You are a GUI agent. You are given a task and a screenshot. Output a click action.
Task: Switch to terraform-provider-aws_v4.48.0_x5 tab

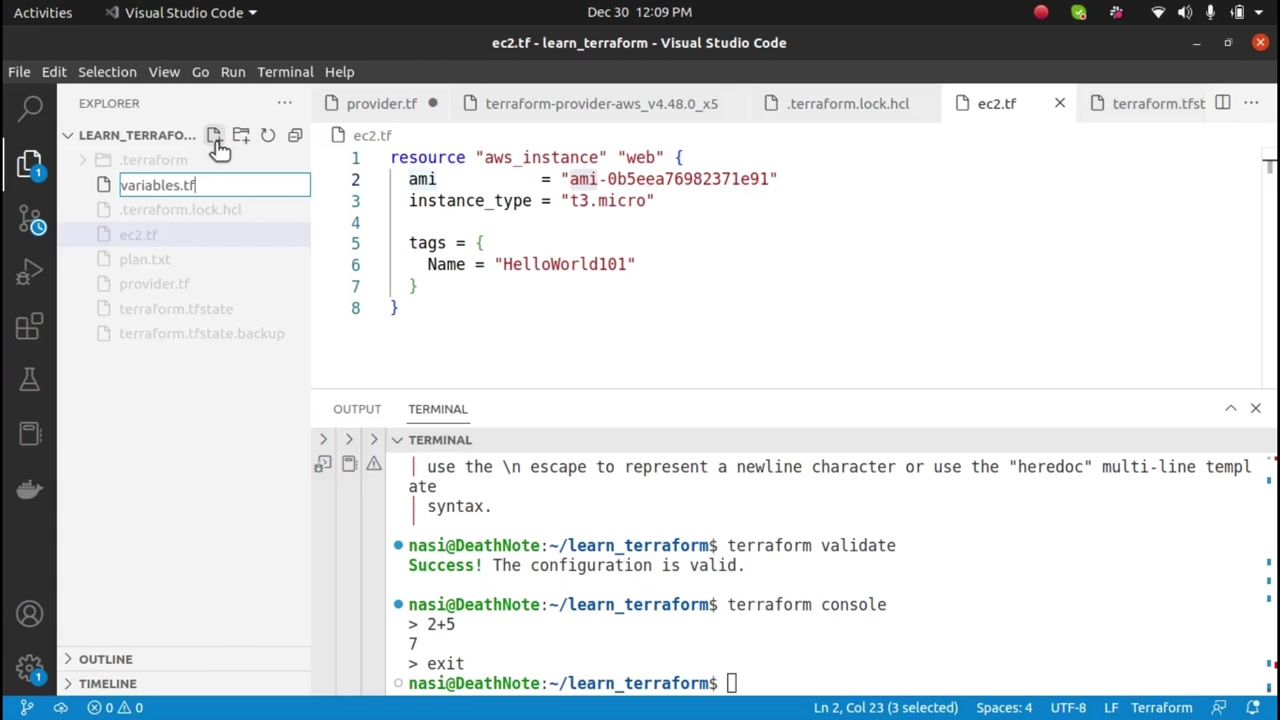coord(600,103)
